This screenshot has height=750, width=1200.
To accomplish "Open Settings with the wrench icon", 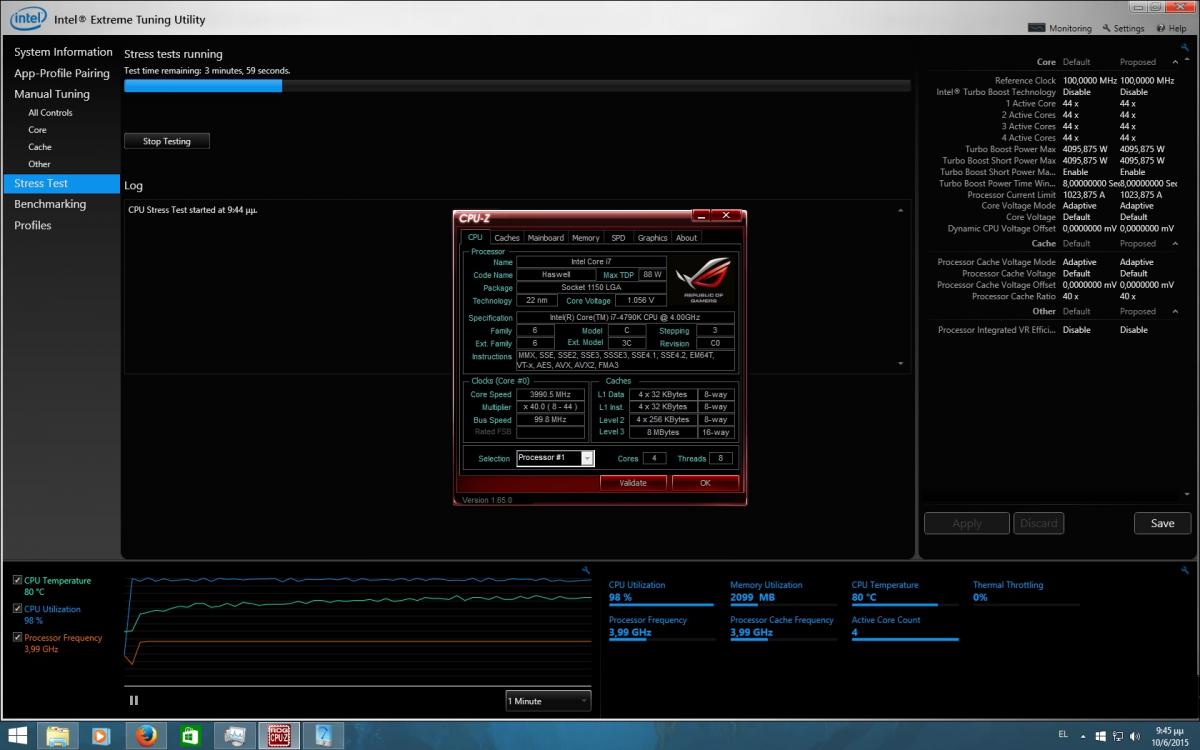I will click(x=1107, y=29).
